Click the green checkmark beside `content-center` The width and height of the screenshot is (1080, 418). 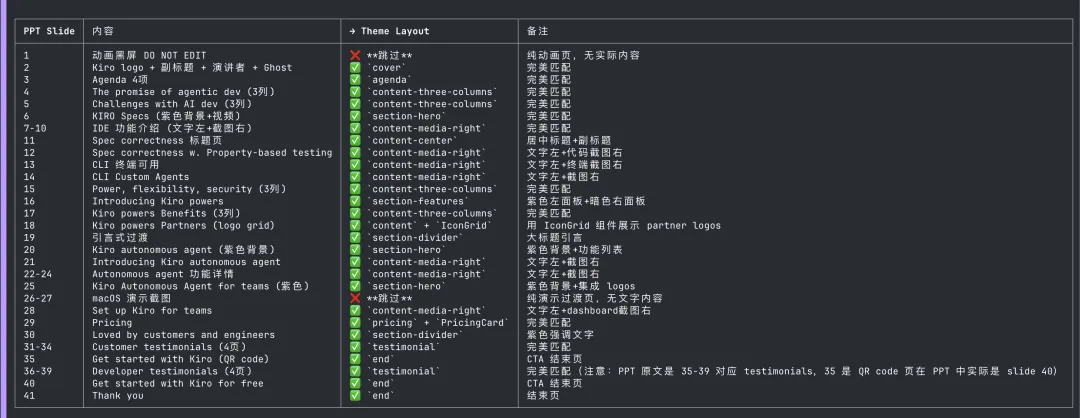355,140
